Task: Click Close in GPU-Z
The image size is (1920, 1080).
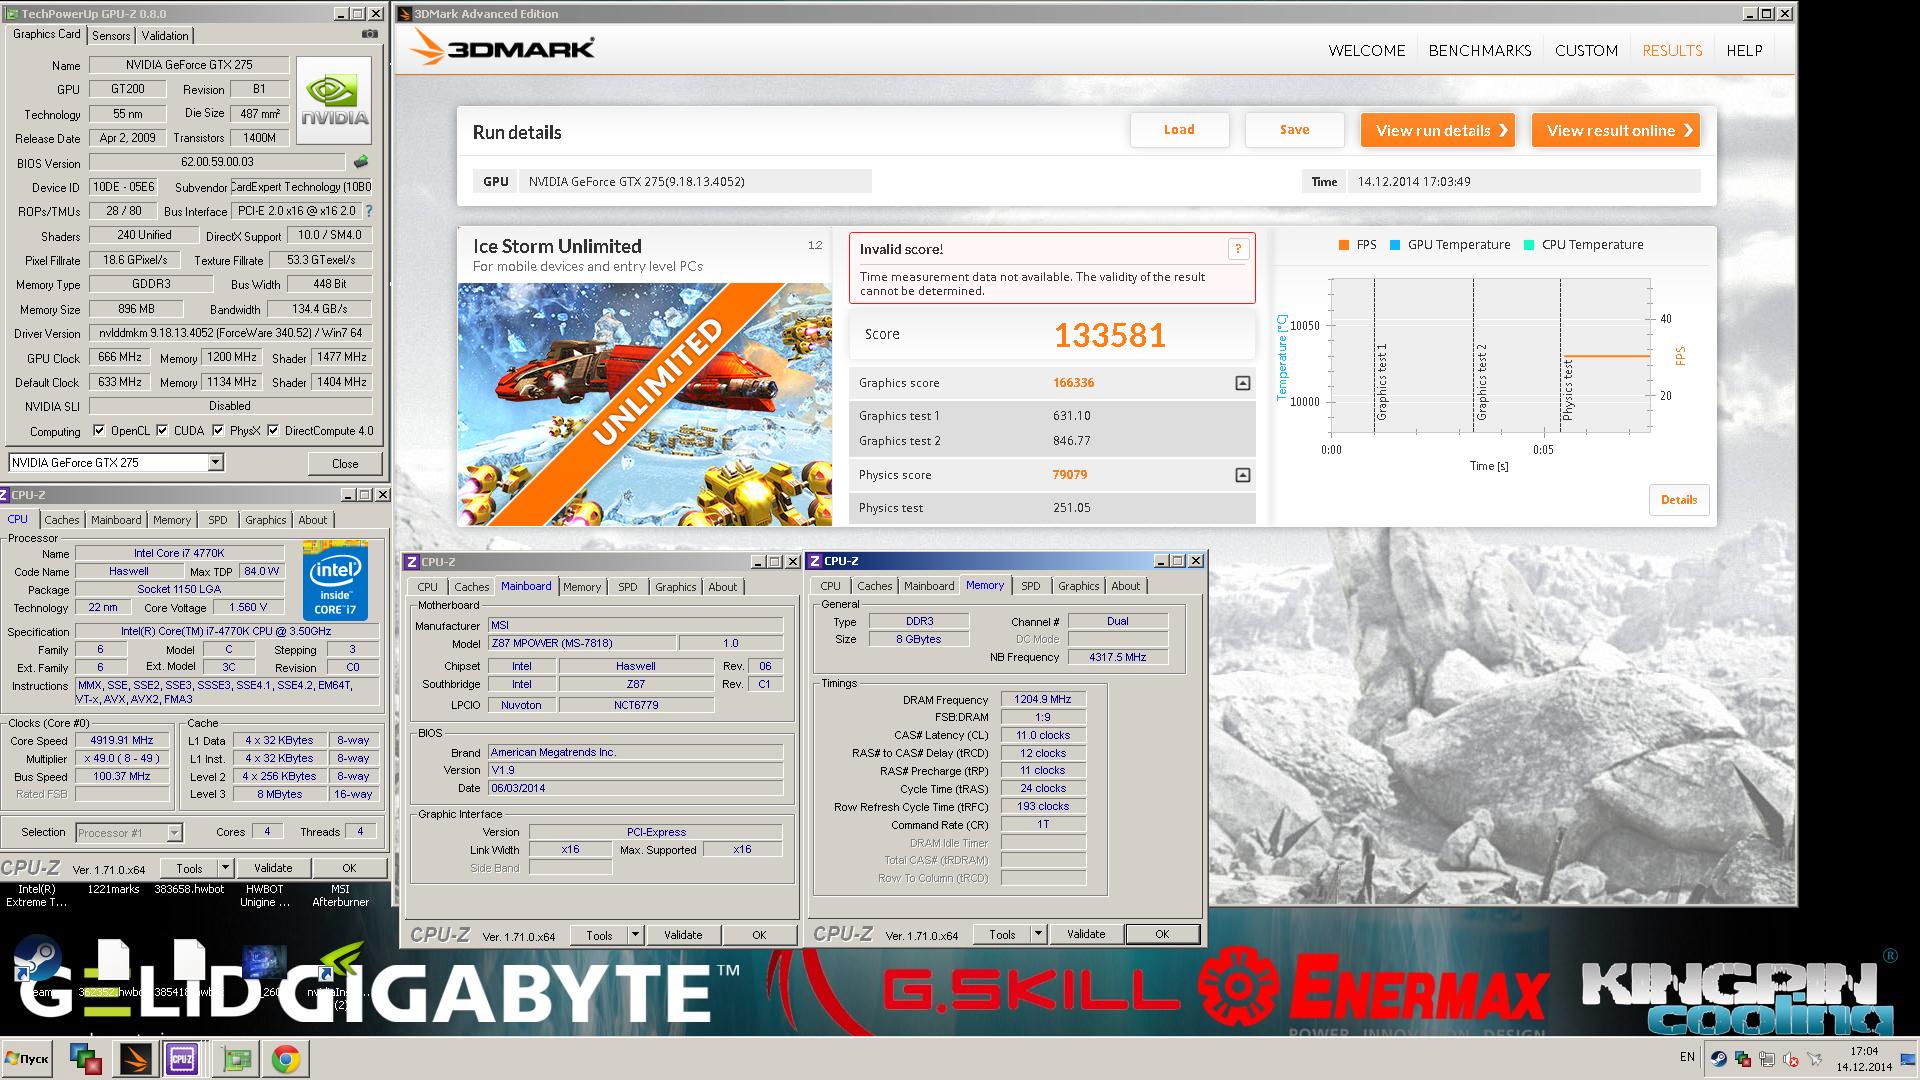Action: [x=345, y=463]
